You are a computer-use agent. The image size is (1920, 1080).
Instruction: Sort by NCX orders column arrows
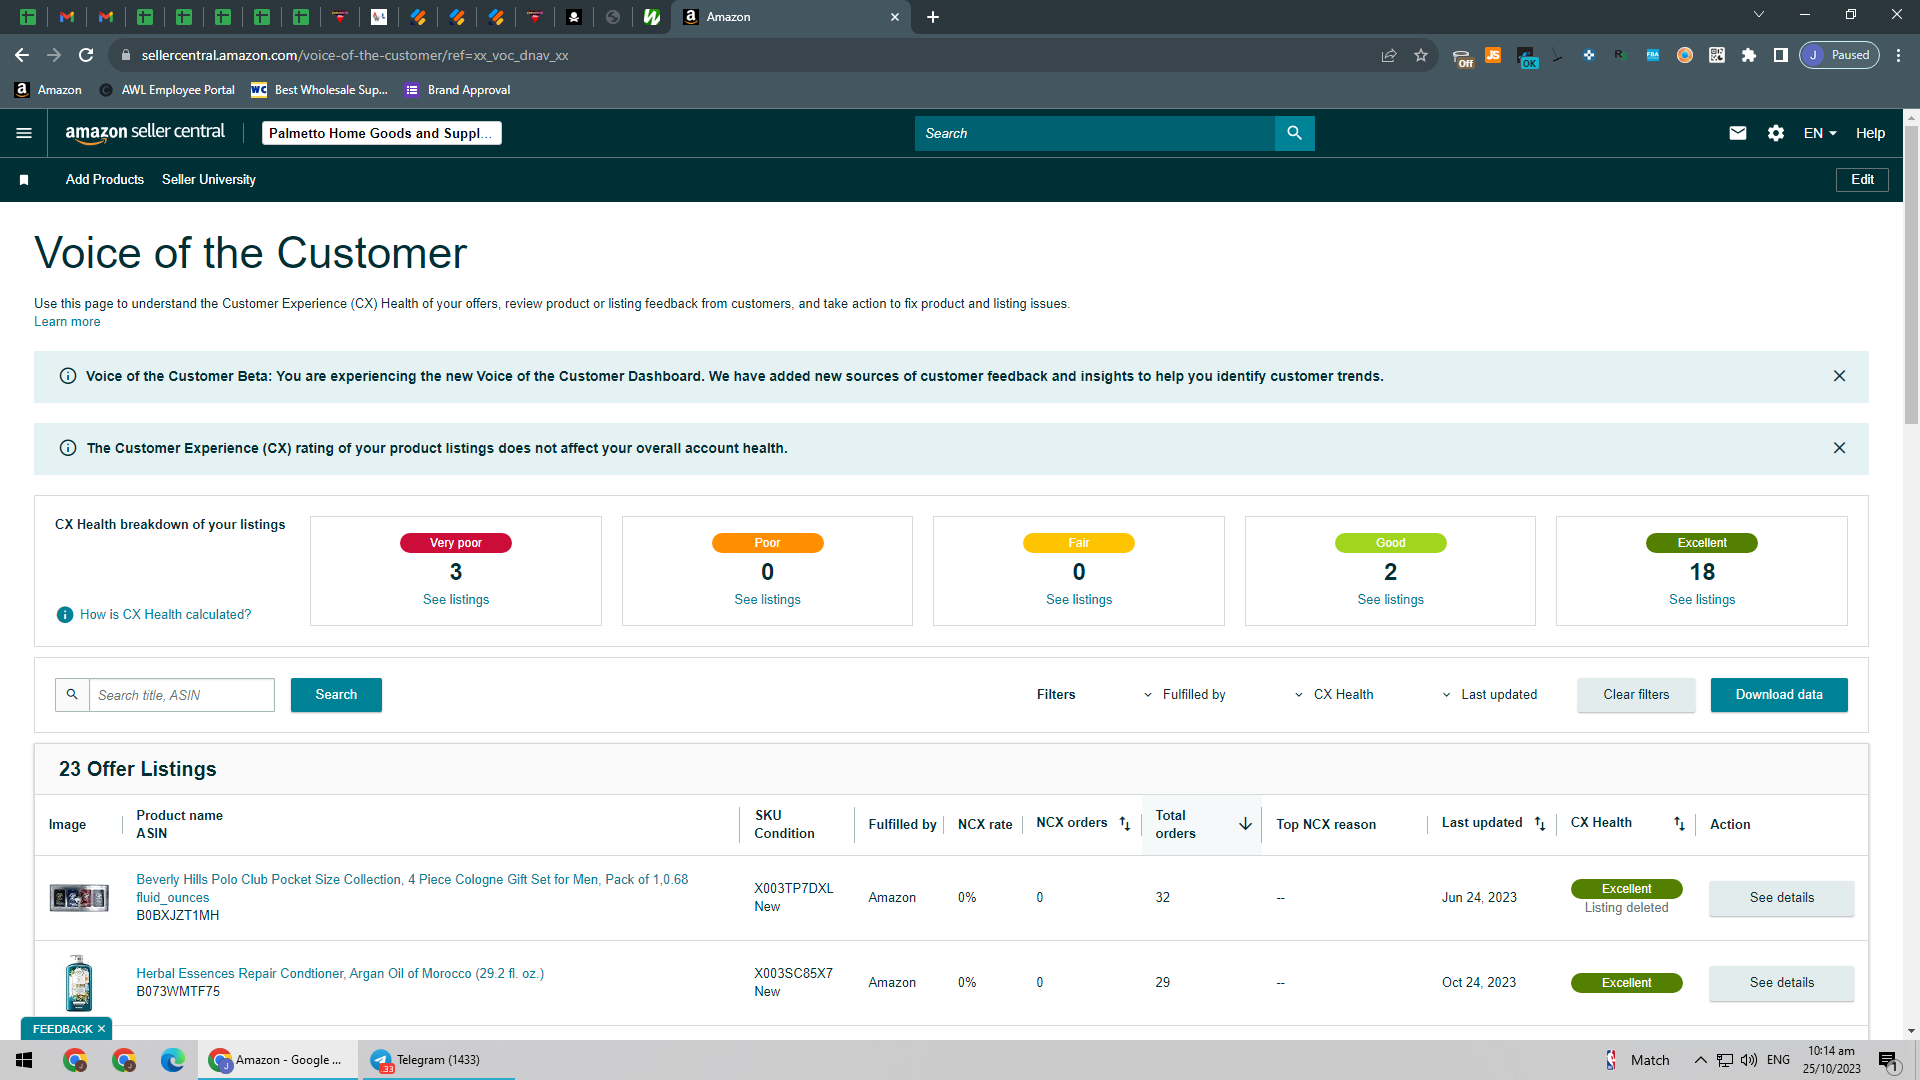[1125, 824]
